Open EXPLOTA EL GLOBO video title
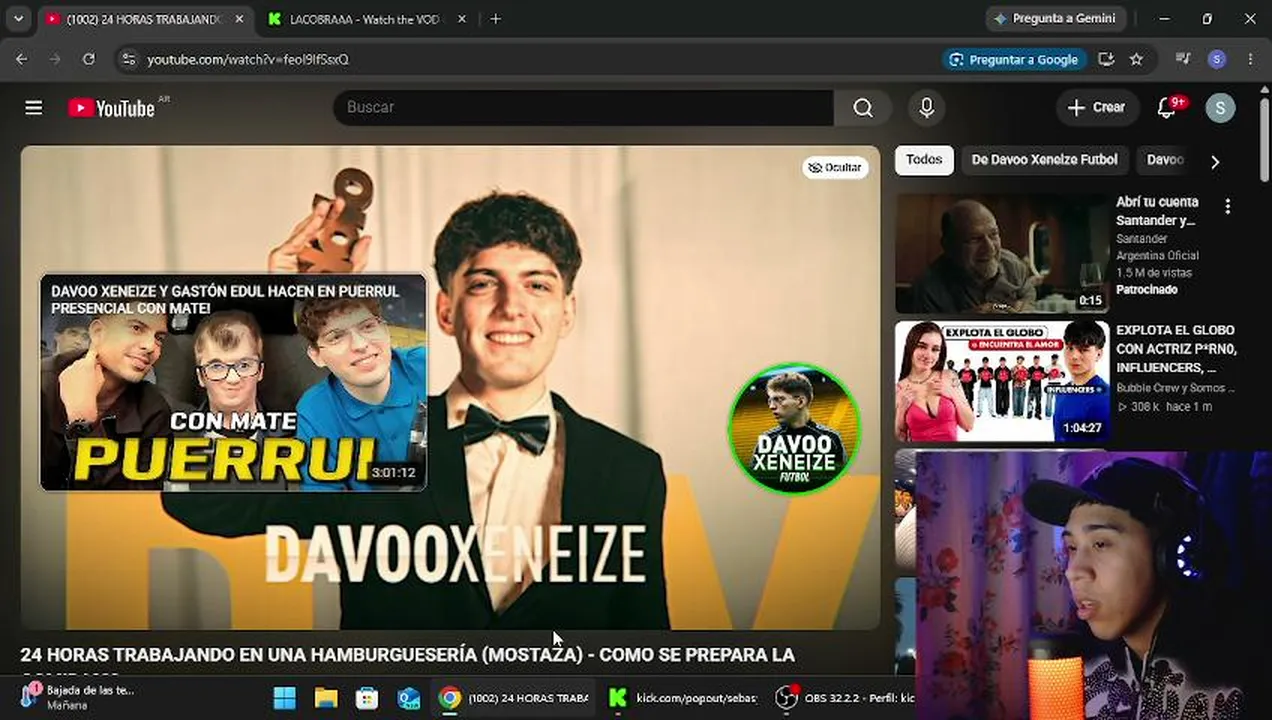This screenshot has height=720, width=1272. [1176, 349]
